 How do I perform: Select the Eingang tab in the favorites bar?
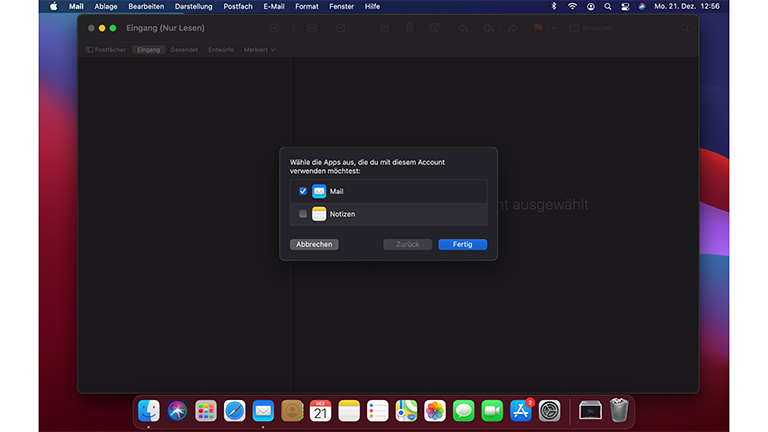click(148, 49)
